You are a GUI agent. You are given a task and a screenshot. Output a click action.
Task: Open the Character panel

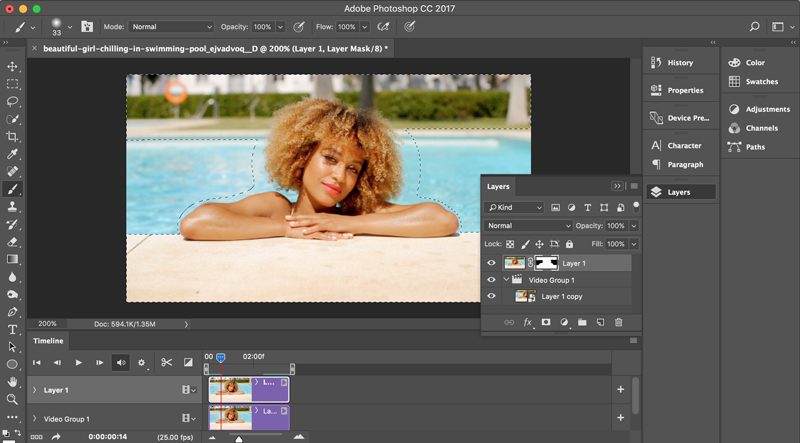tap(680, 145)
